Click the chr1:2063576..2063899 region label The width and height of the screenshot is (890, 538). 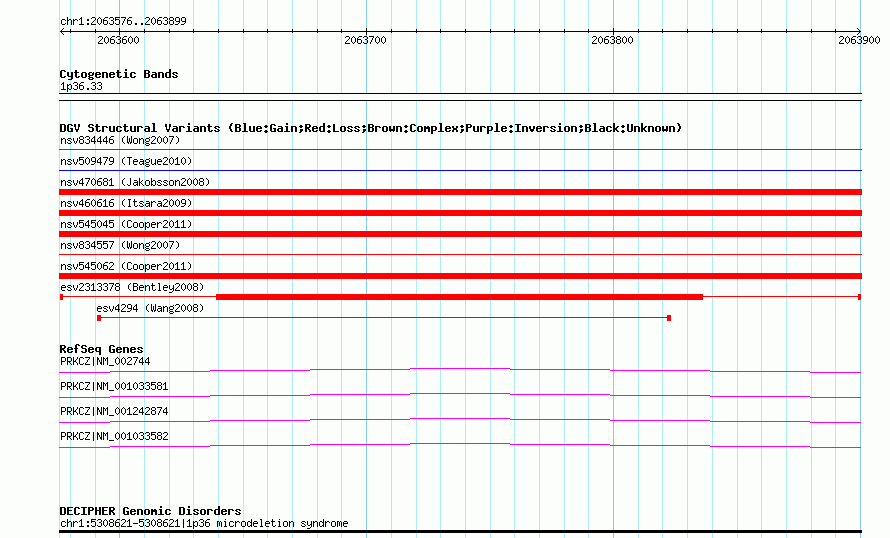pyautogui.click(x=123, y=22)
